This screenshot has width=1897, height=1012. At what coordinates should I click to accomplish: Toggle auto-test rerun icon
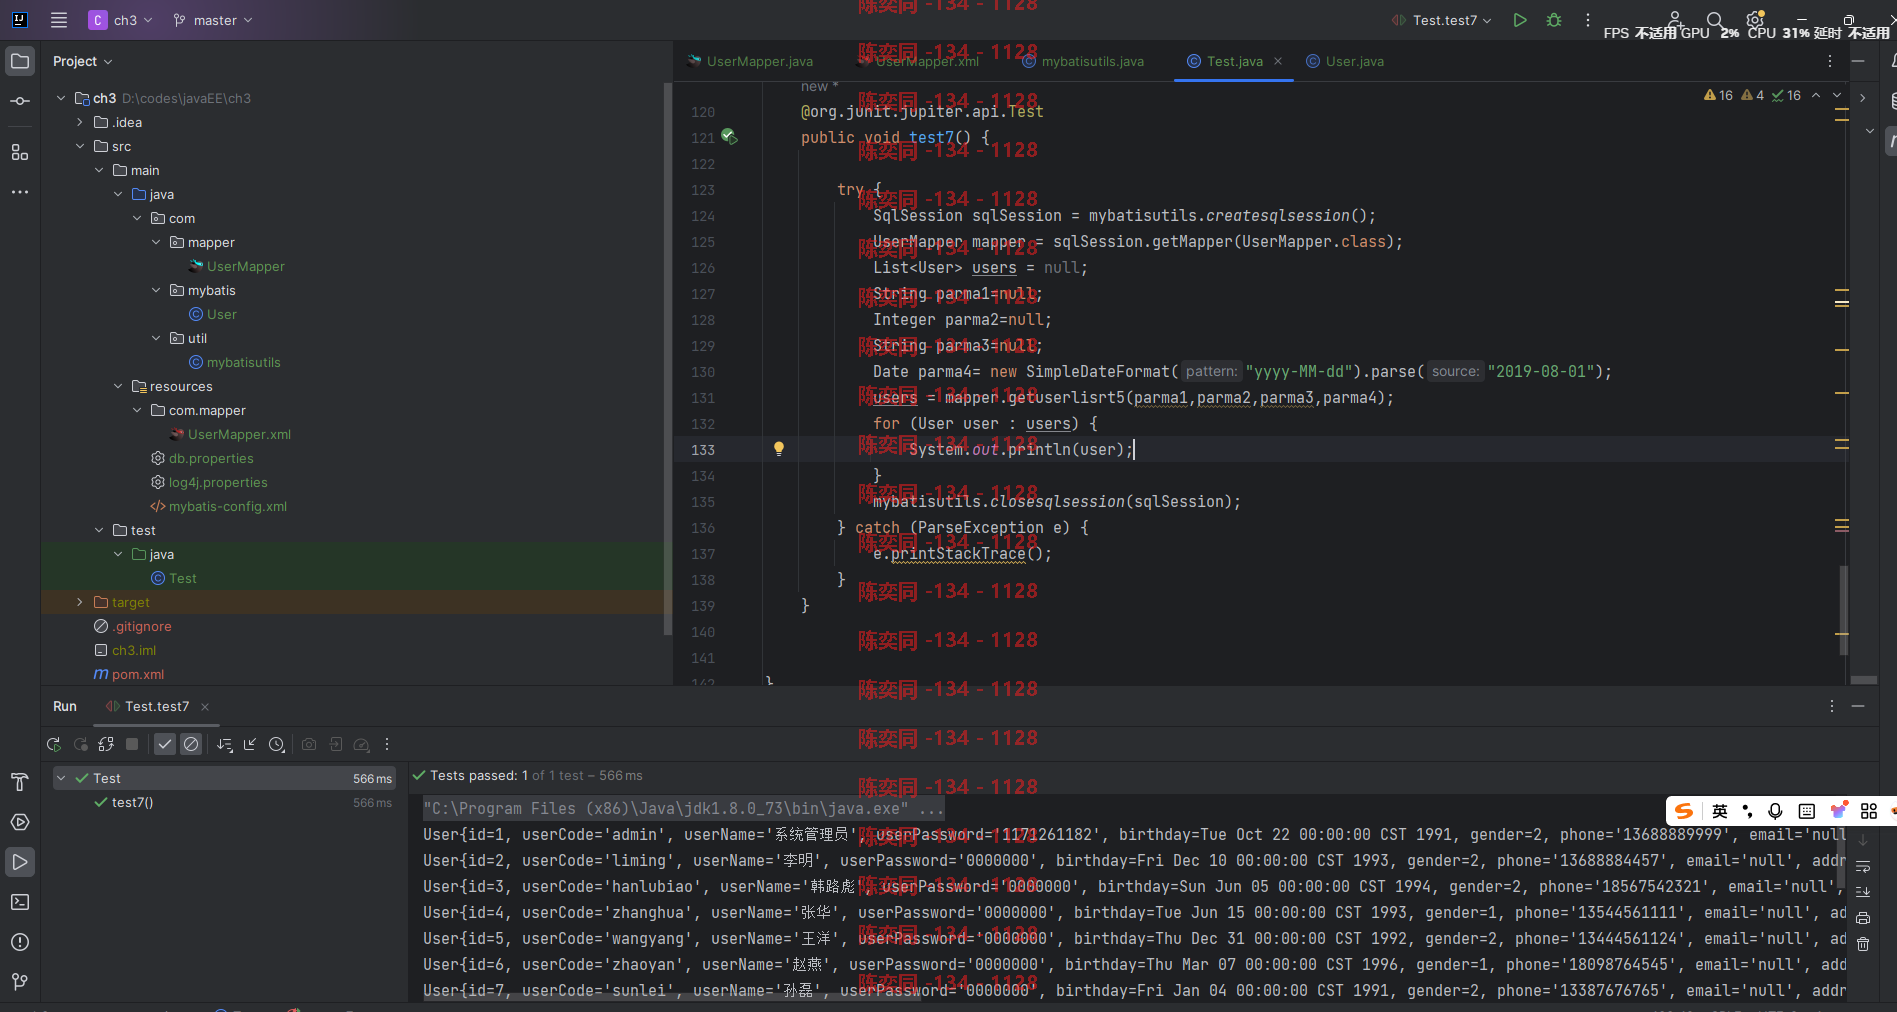click(x=106, y=744)
